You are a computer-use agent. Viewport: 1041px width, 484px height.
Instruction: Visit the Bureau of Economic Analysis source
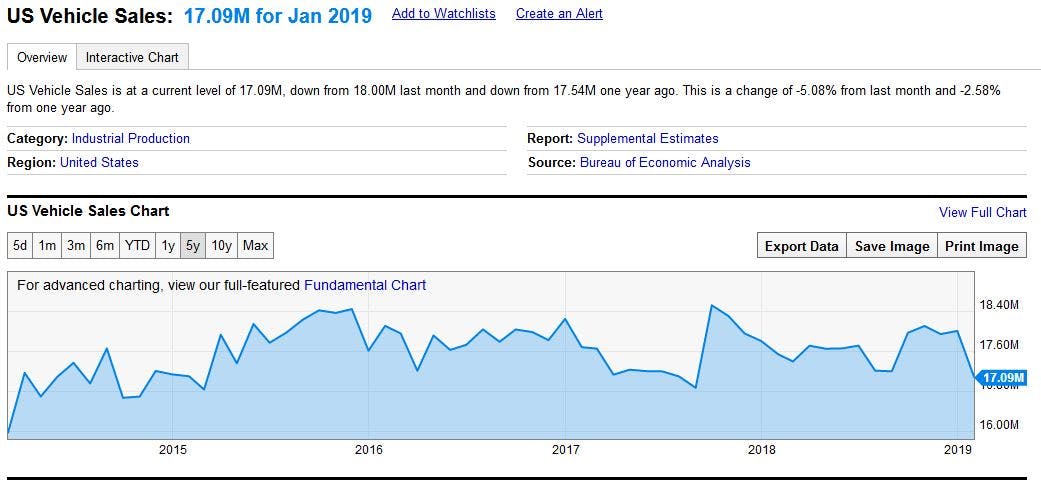(664, 162)
